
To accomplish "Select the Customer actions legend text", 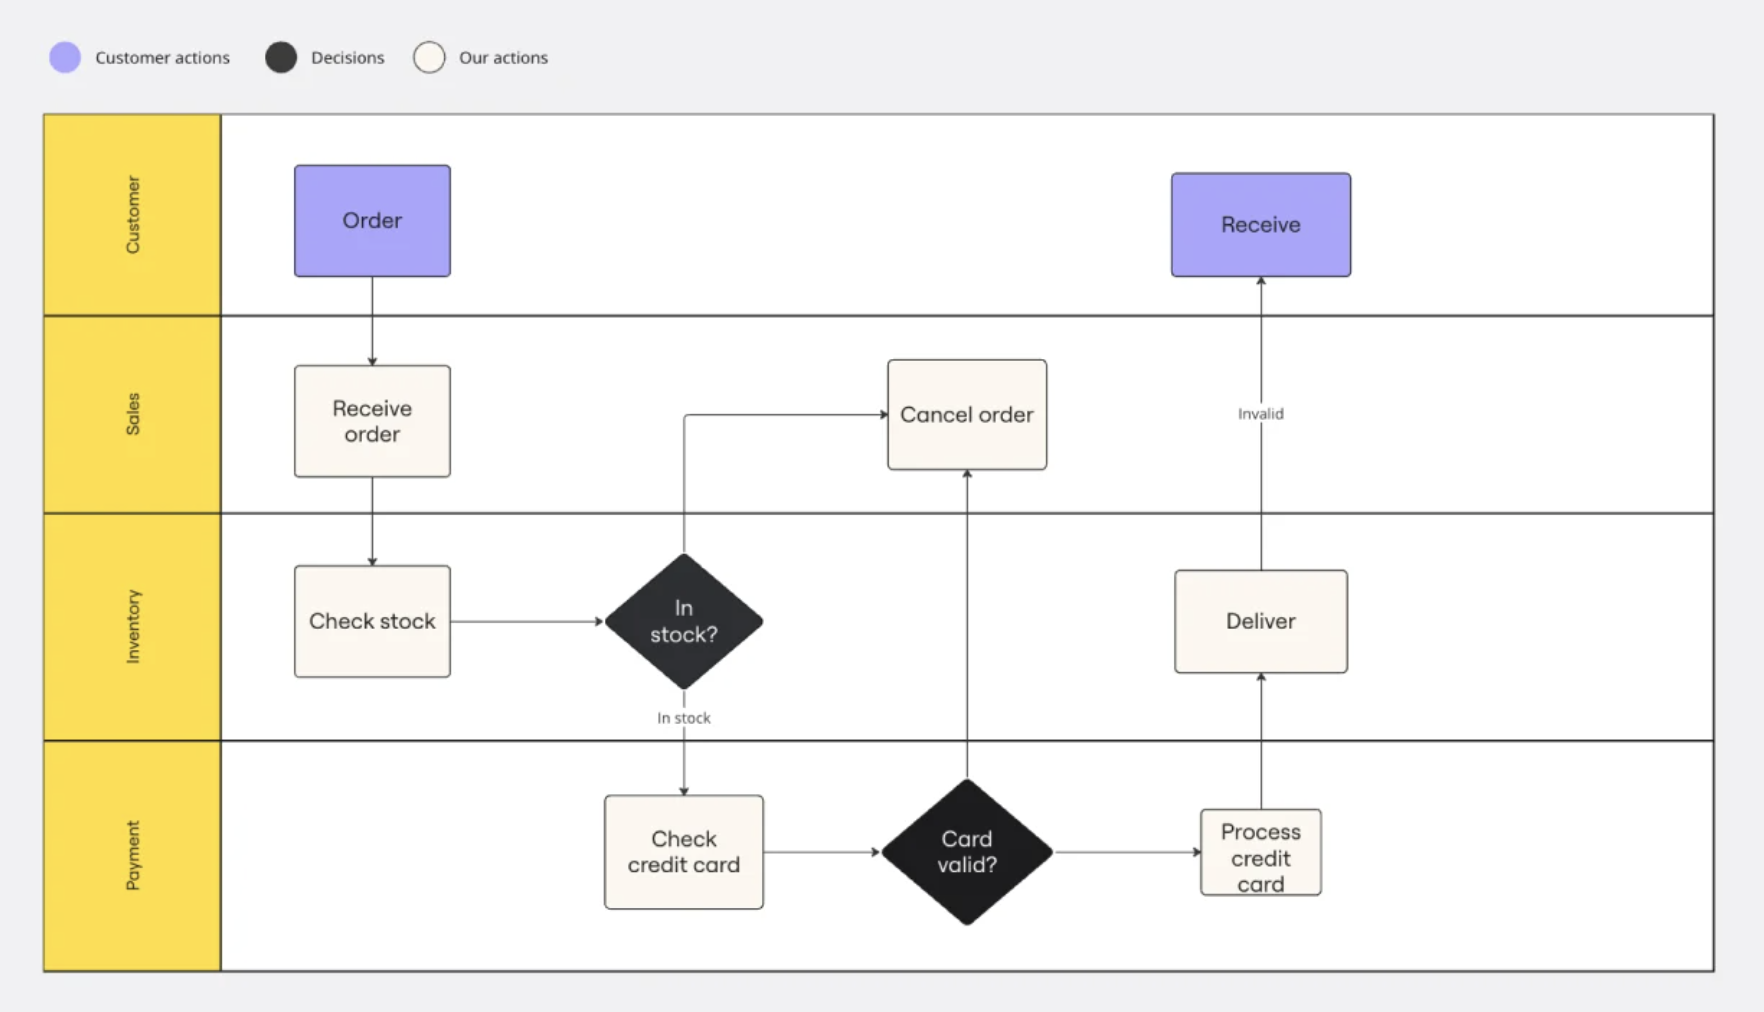I will (162, 58).
